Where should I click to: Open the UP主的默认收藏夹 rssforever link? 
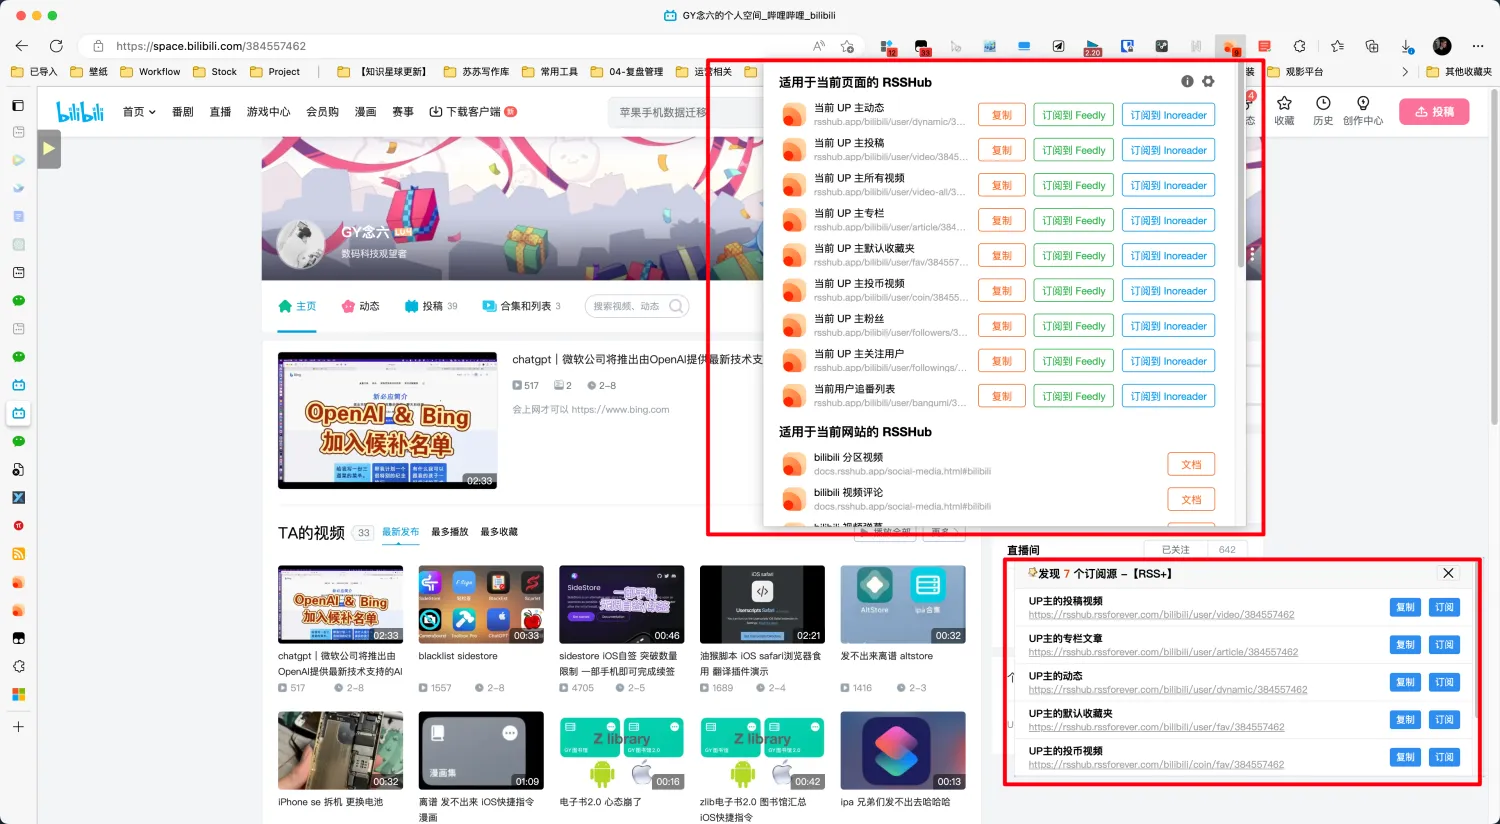pyautogui.click(x=1156, y=727)
